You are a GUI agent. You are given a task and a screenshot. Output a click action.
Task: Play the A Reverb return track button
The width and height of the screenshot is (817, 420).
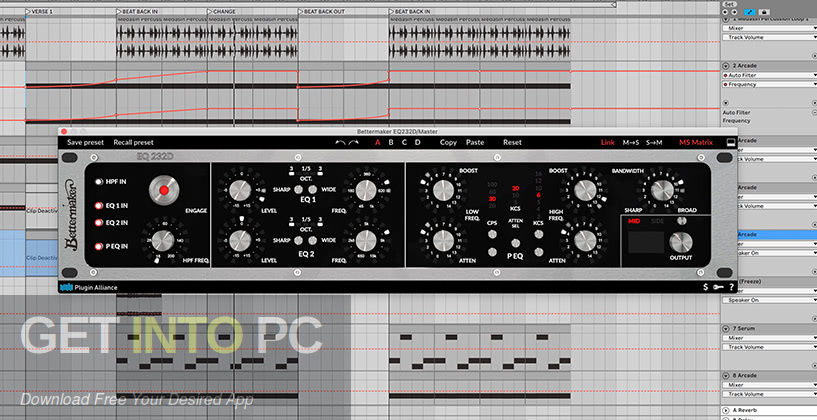(725, 410)
